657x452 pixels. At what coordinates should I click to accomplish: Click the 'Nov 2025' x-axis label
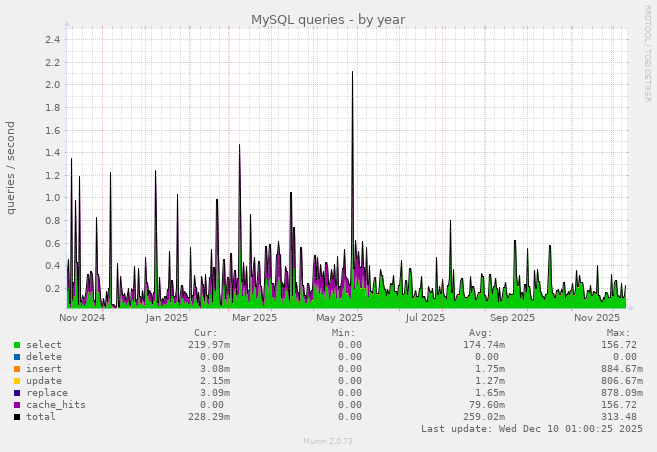[x=597, y=318]
